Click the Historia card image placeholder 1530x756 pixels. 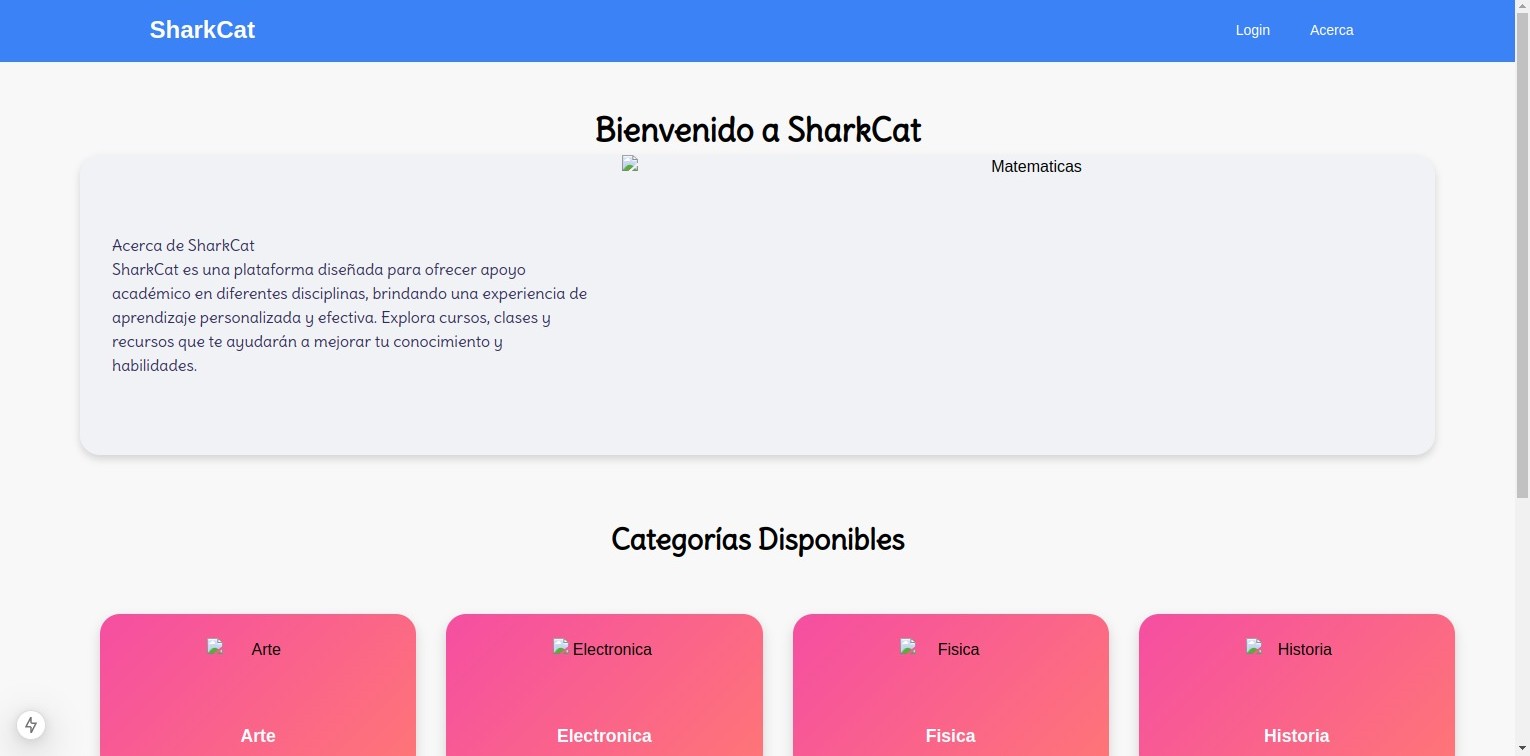tap(1255, 648)
